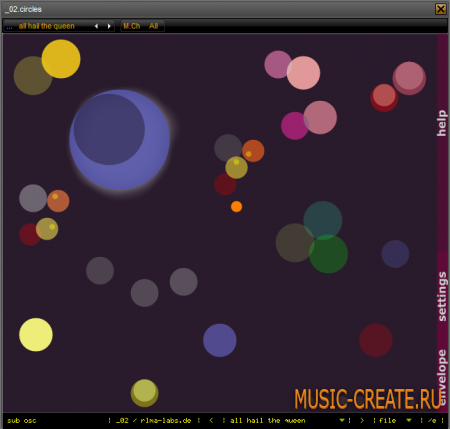Select next preset with host right arrow
Screen dimensions: 450x429
109,26
